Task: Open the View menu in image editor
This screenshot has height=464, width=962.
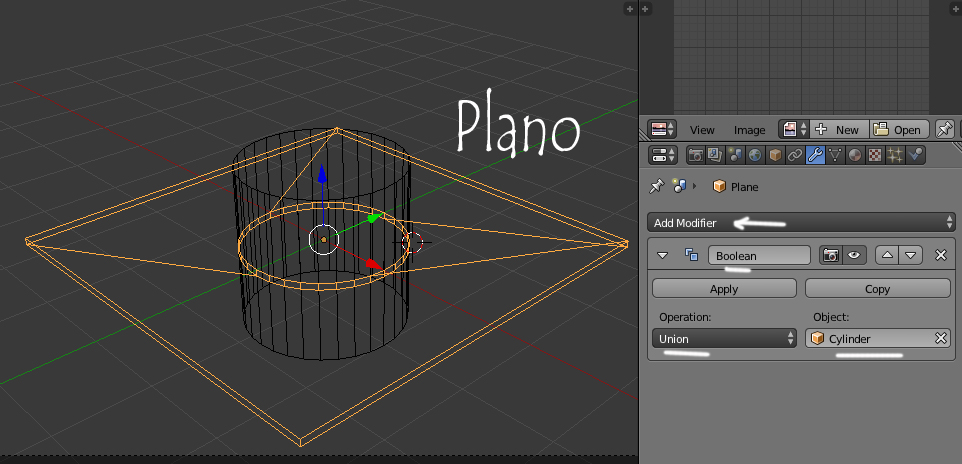Action: (x=702, y=130)
